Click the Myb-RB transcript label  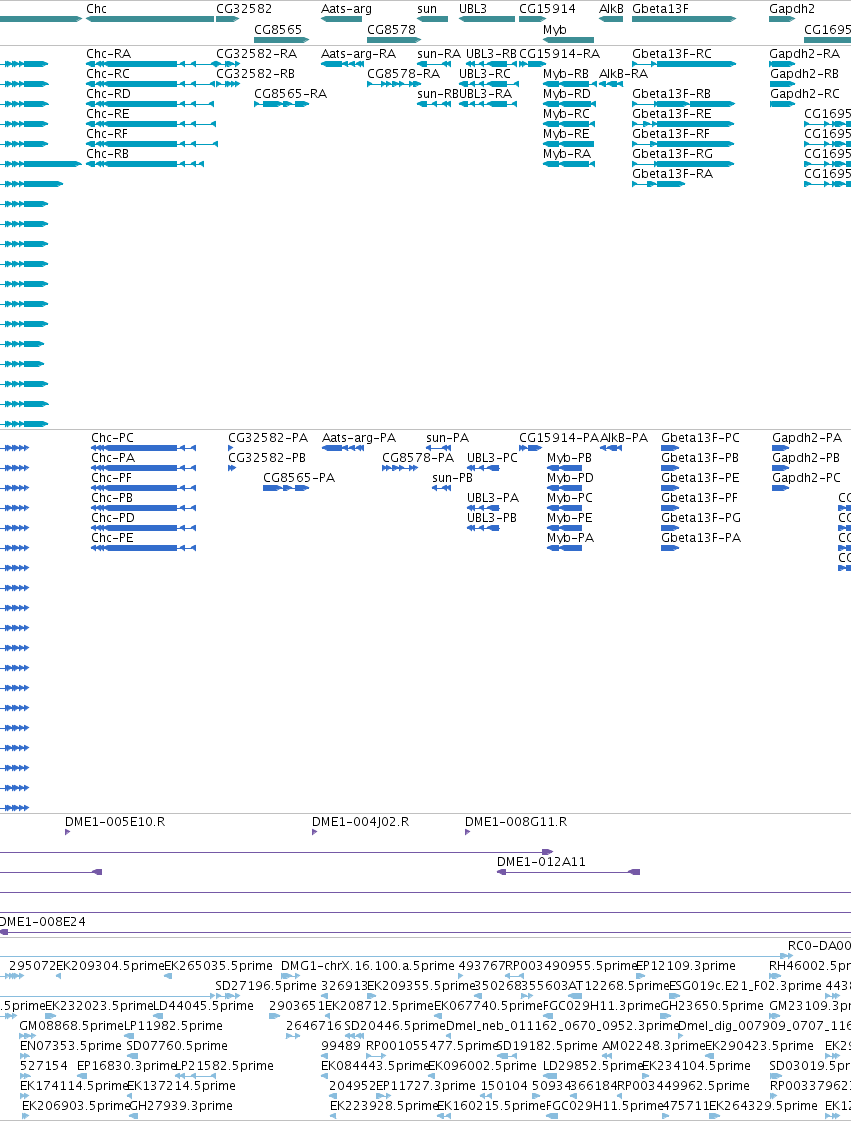tap(566, 74)
